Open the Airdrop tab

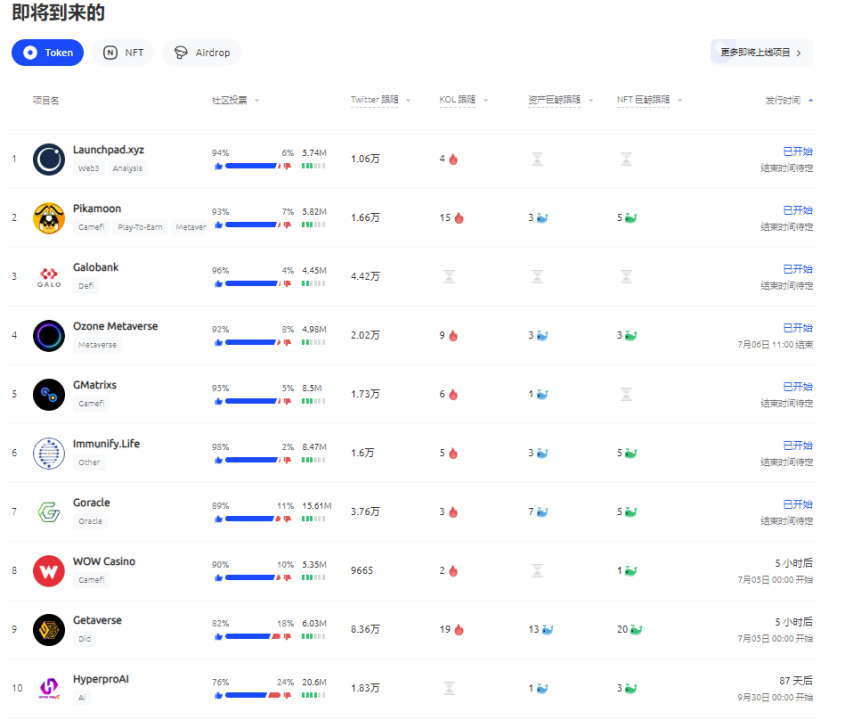202,52
